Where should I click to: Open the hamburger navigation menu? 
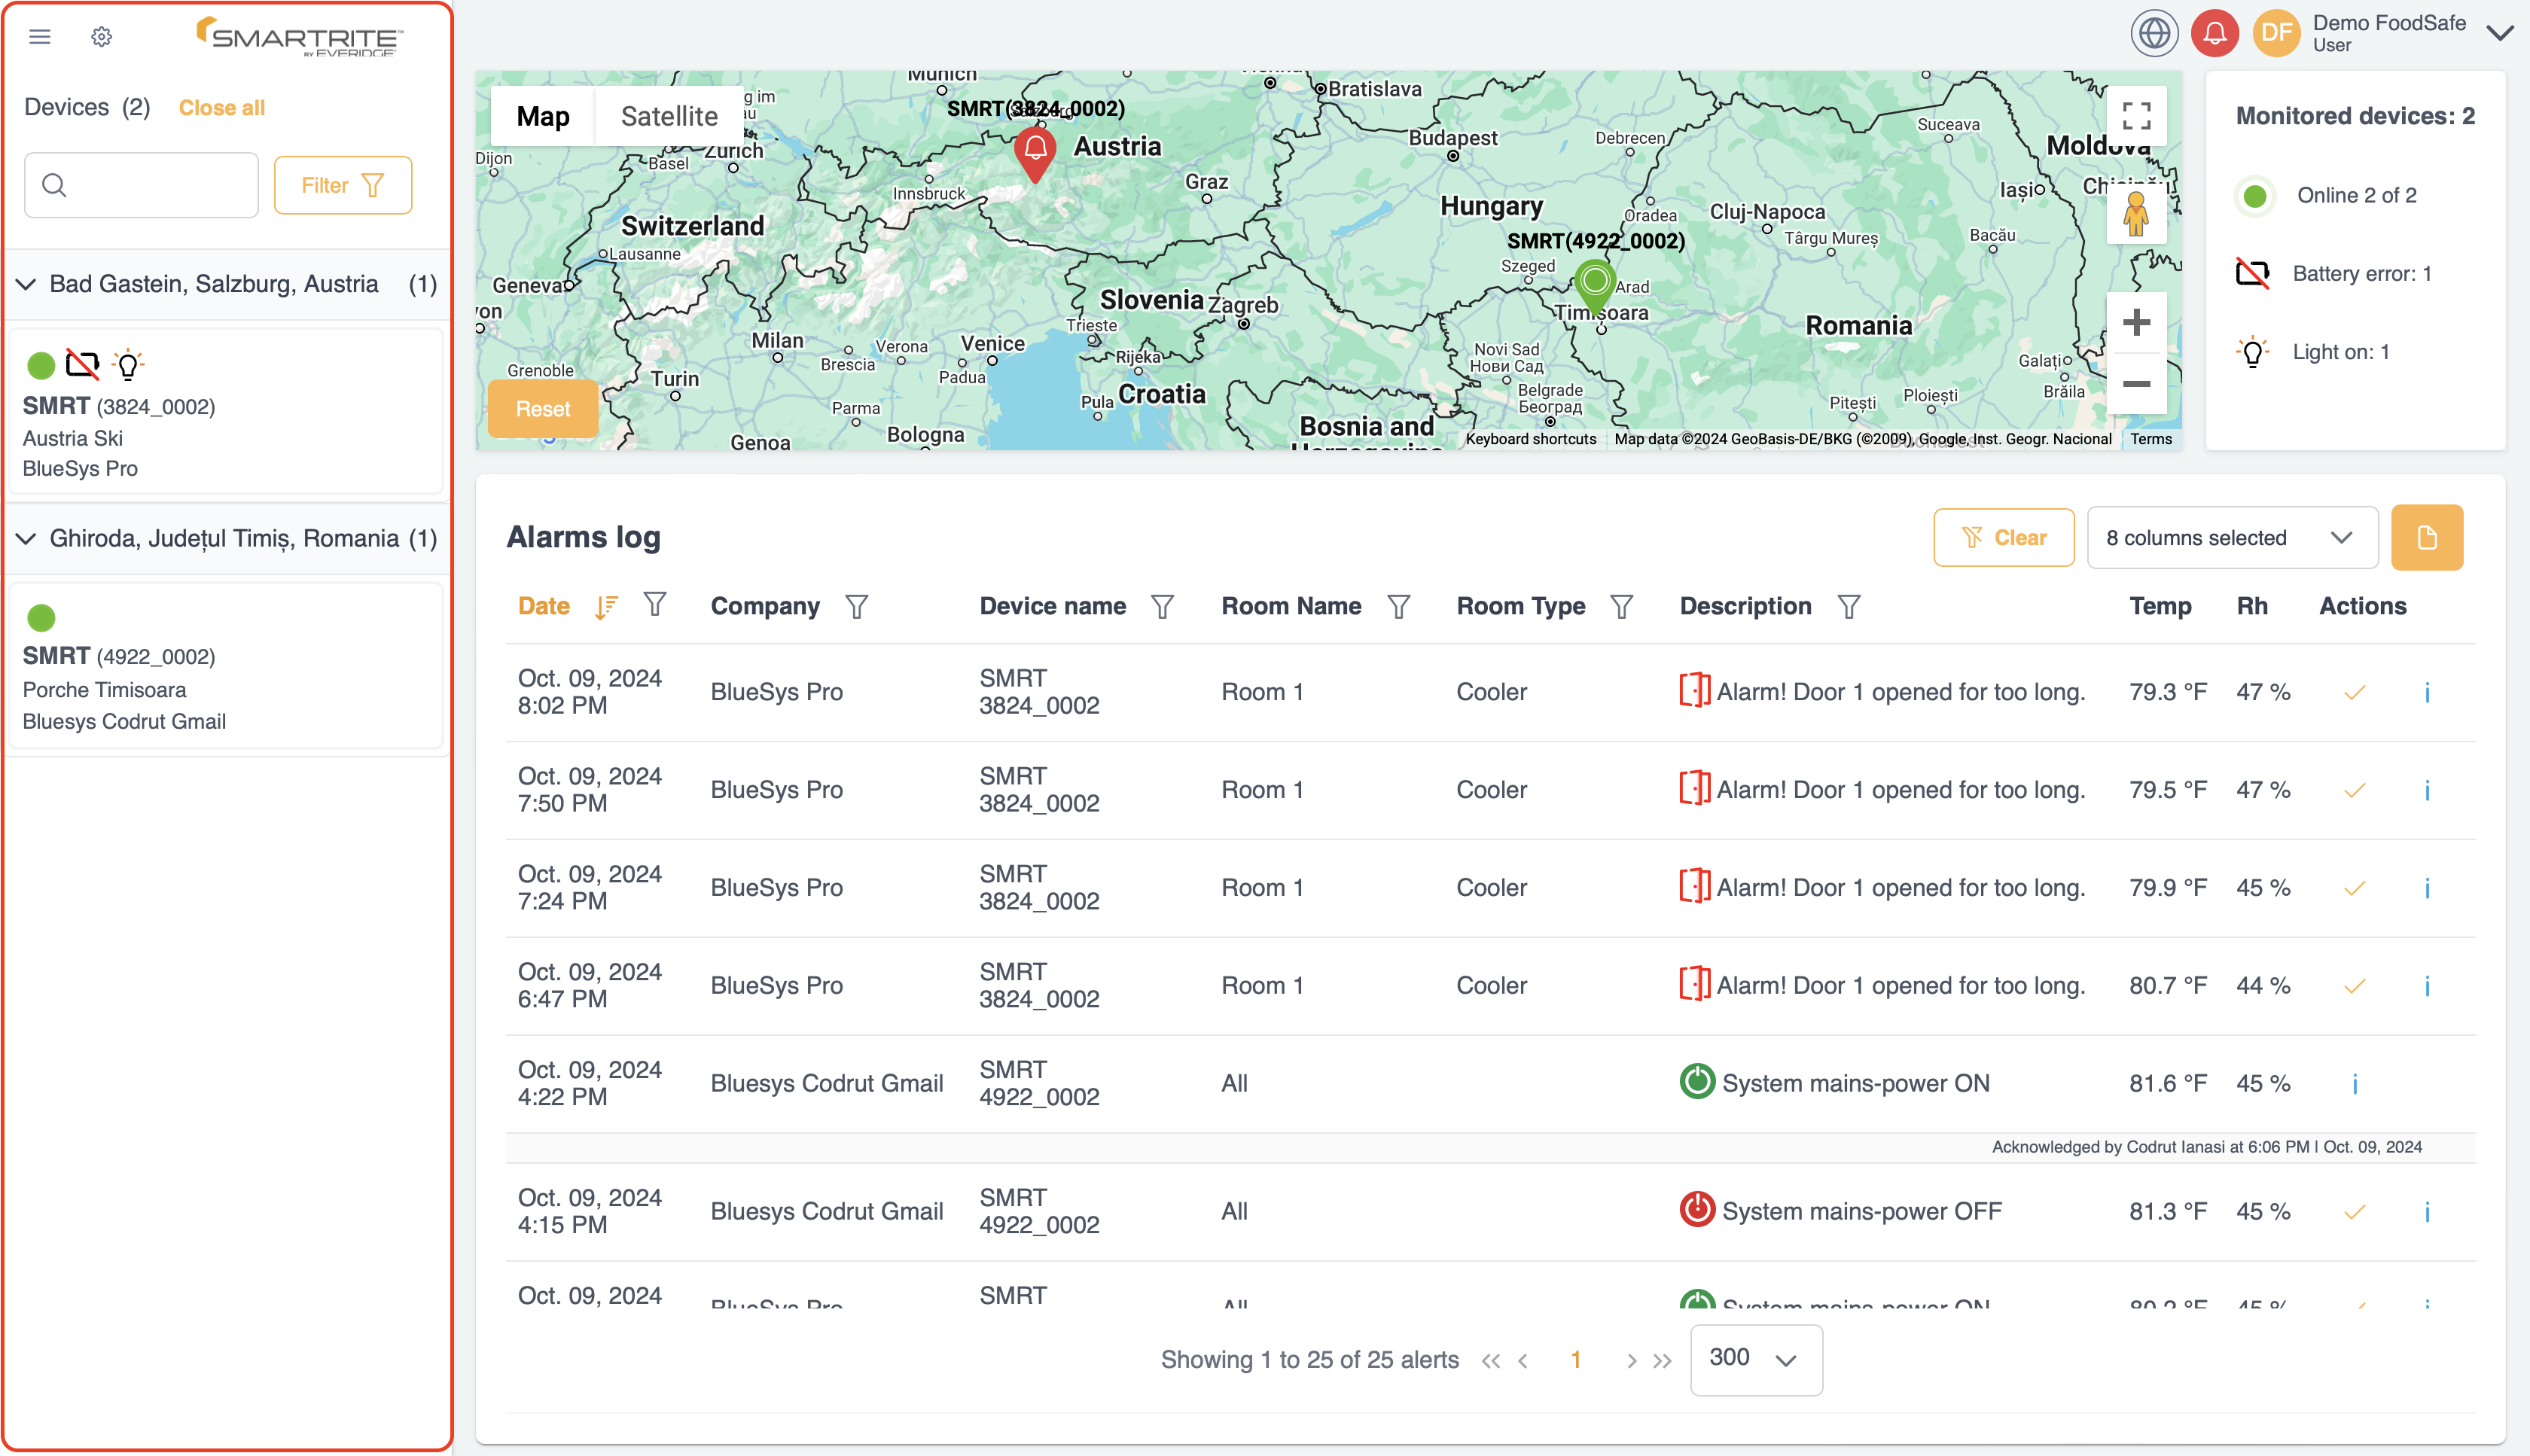[x=39, y=36]
